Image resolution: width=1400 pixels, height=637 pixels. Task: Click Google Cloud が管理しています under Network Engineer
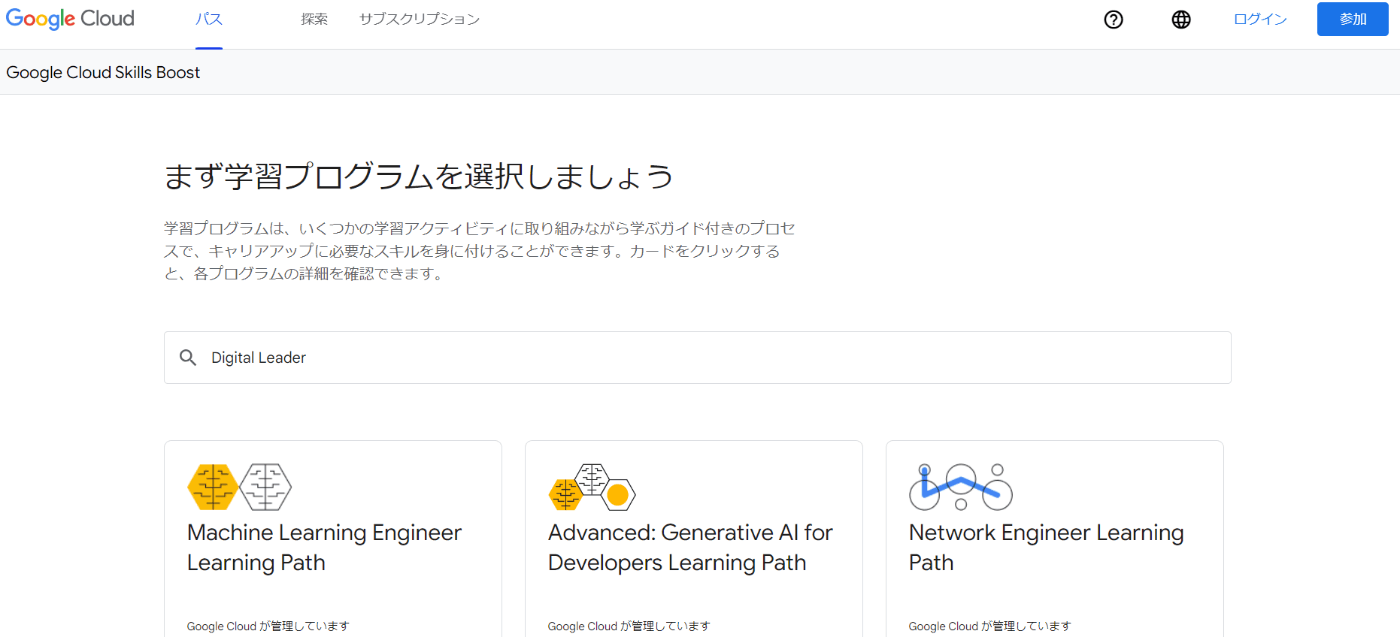tap(990, 626)
